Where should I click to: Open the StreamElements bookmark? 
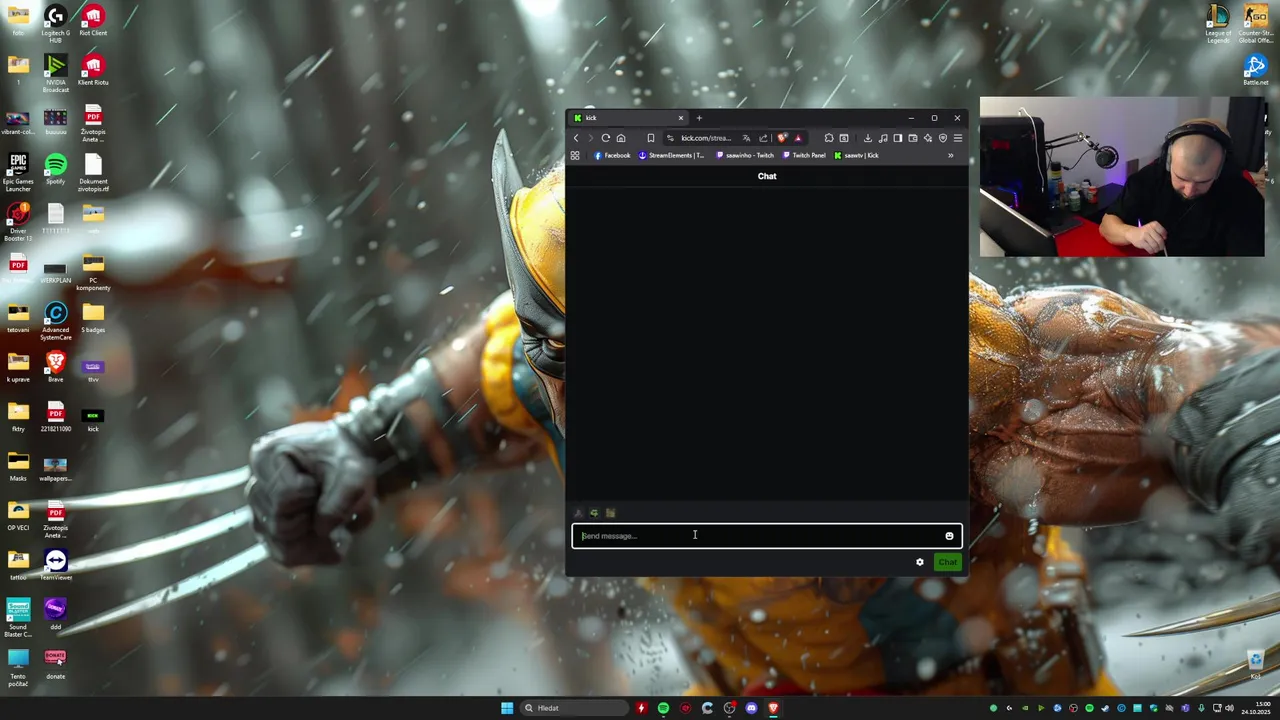pos(671,156)
